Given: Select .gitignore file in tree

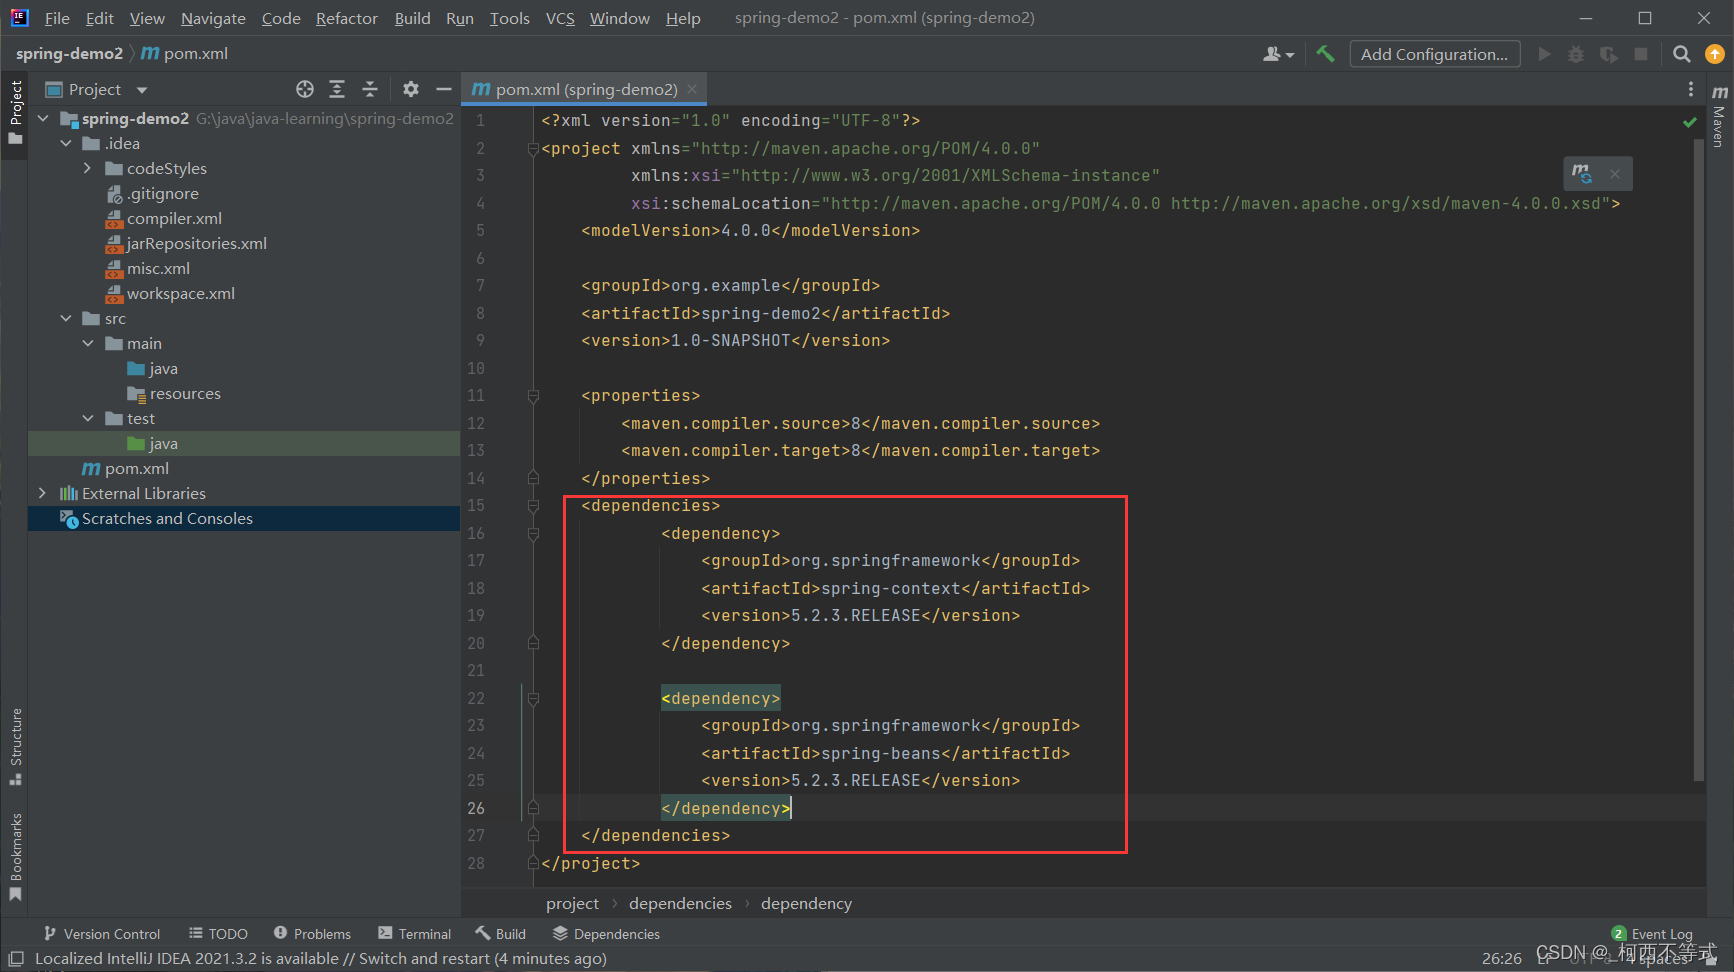Looking at the screenshot, I should pyautogui.click(x=162, y=193).
